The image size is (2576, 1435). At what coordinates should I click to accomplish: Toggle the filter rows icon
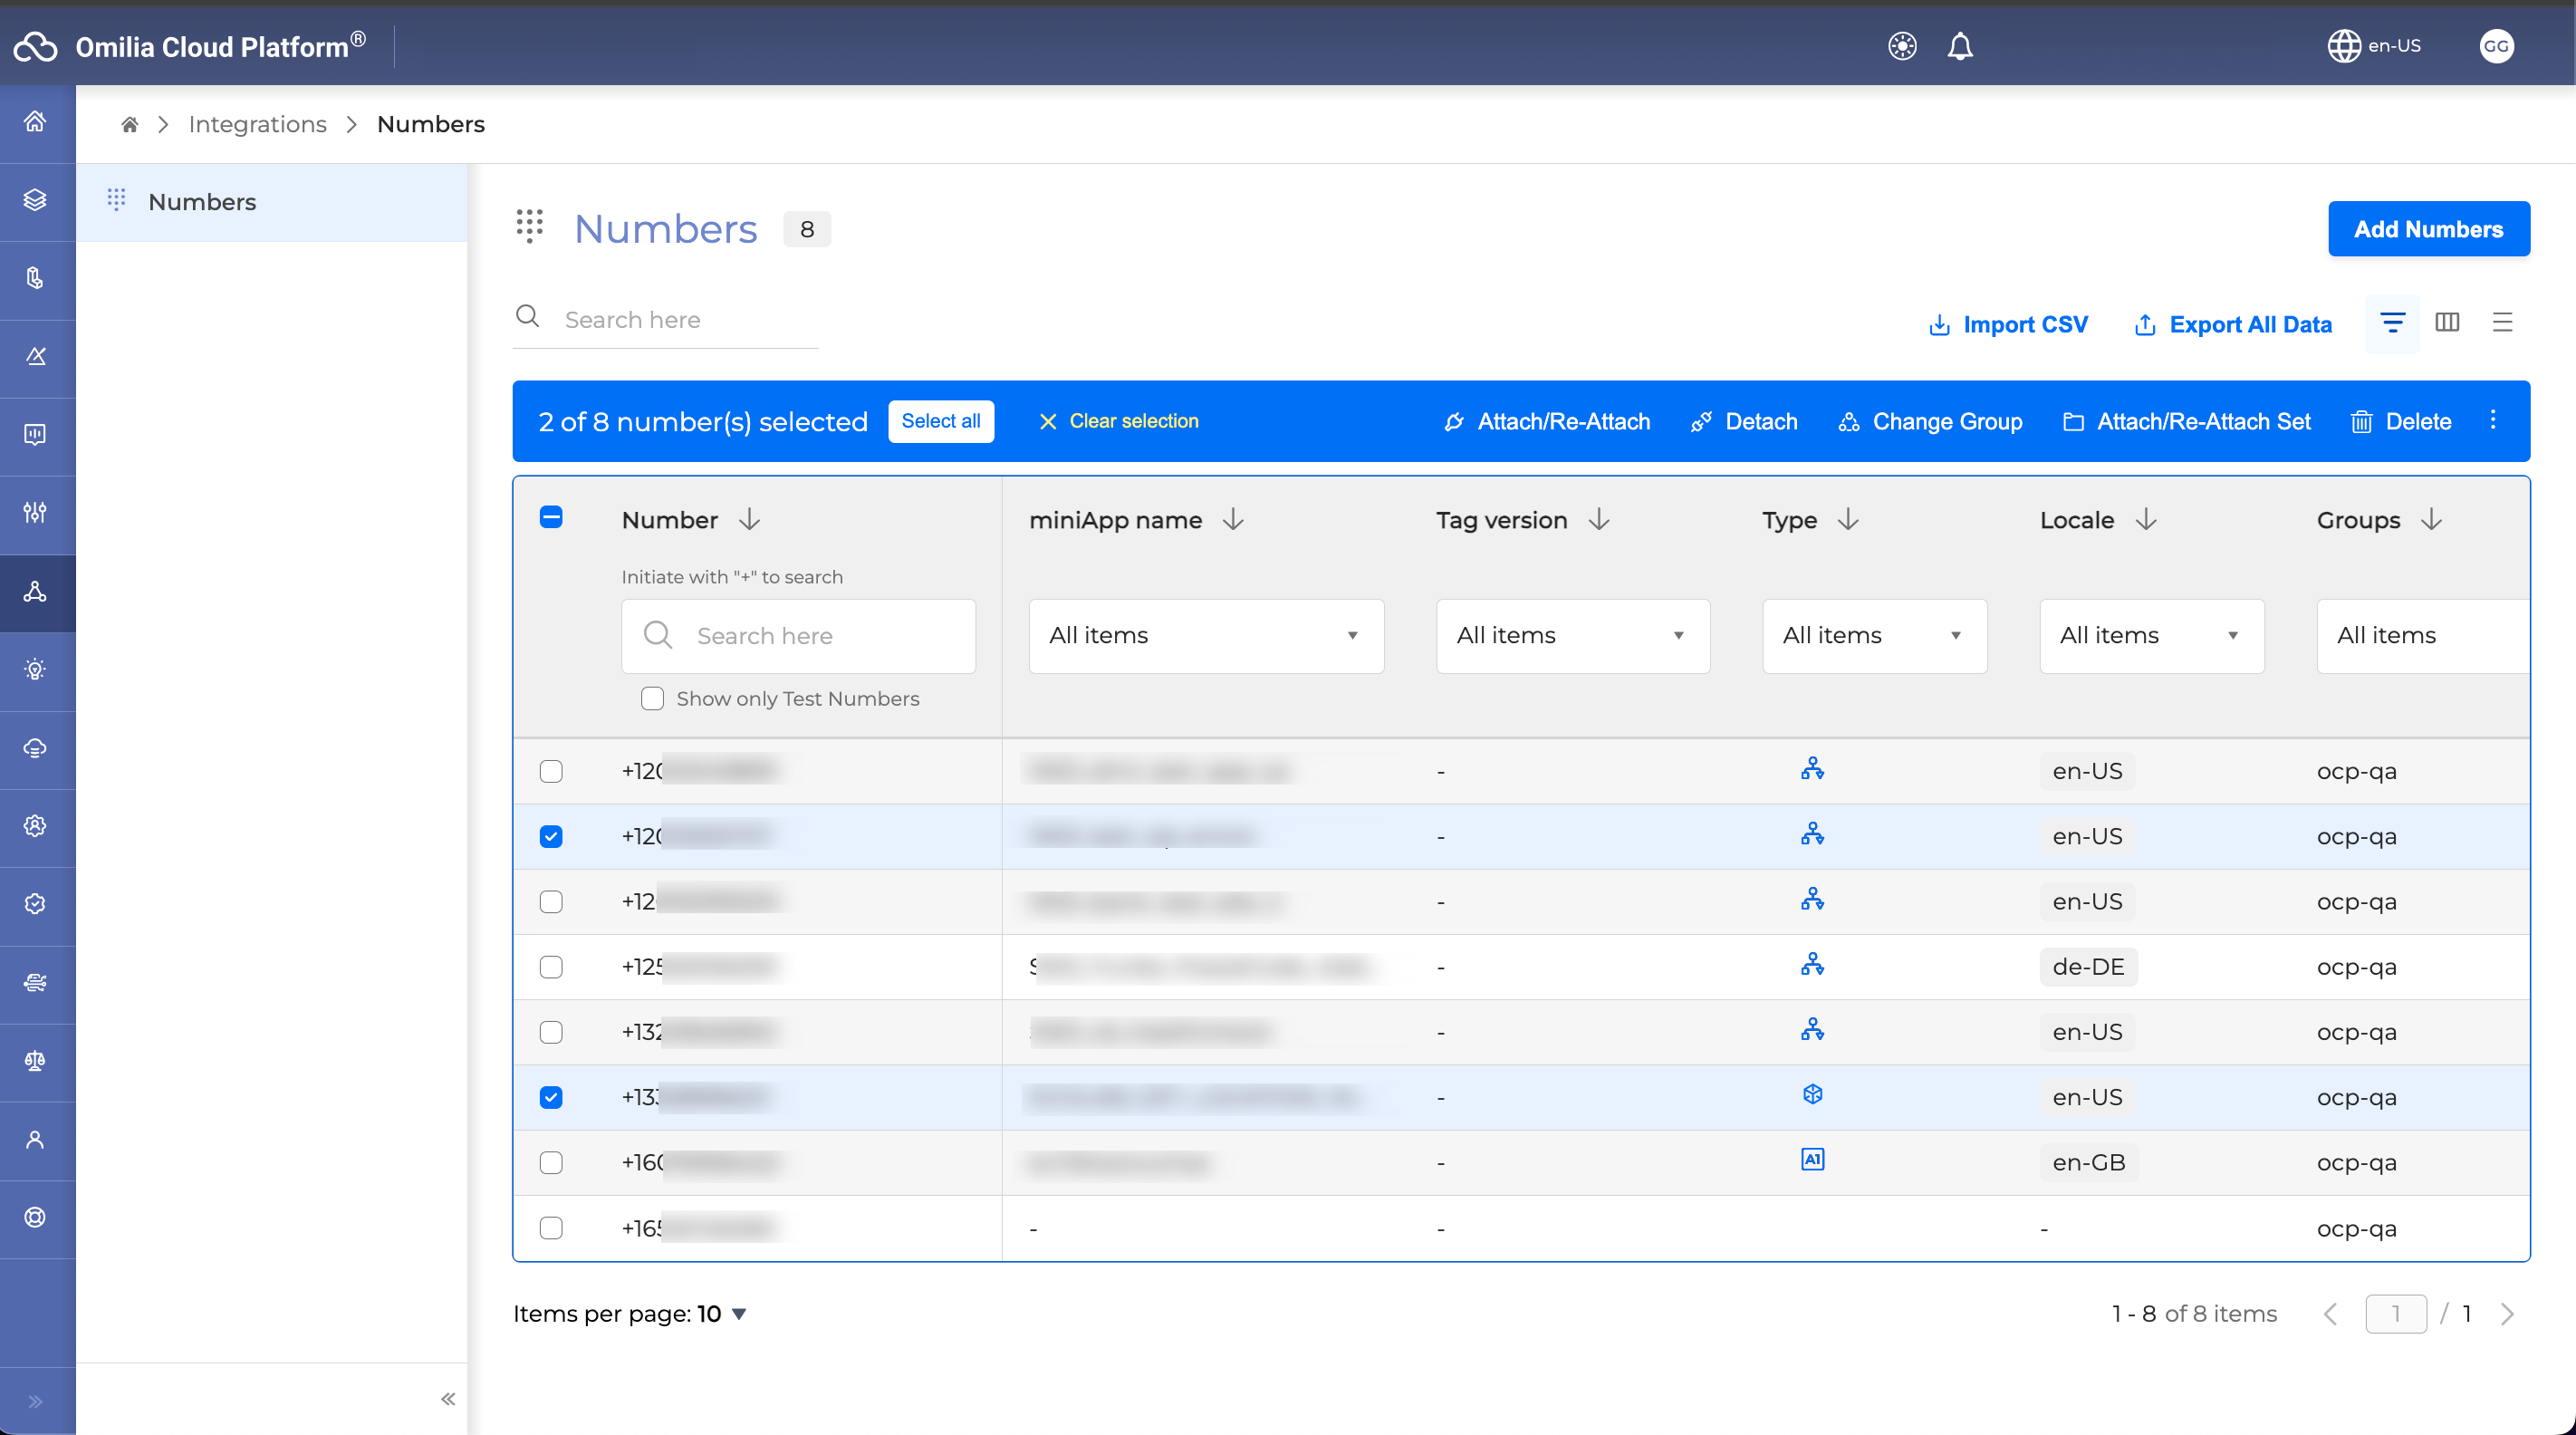2392,323
